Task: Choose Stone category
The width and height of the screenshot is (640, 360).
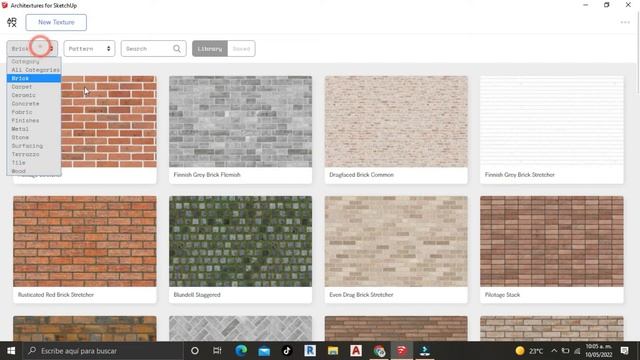Action: (x=34, y=137)
